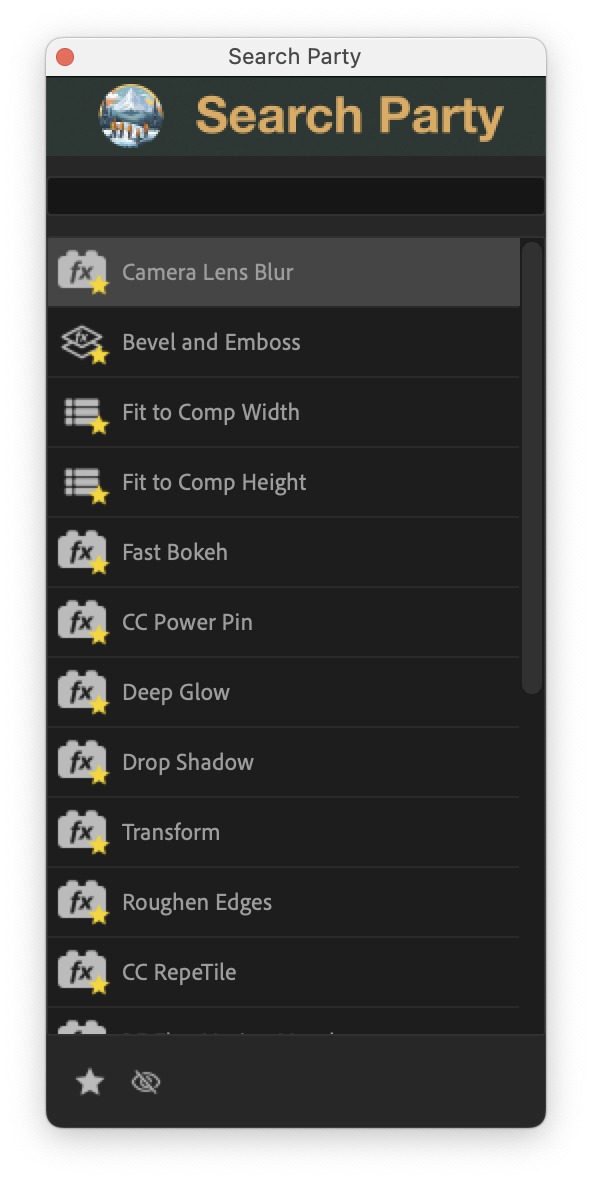Click the Roughen Edges fx icon
592x1182 pixels.
coord(84,901)
